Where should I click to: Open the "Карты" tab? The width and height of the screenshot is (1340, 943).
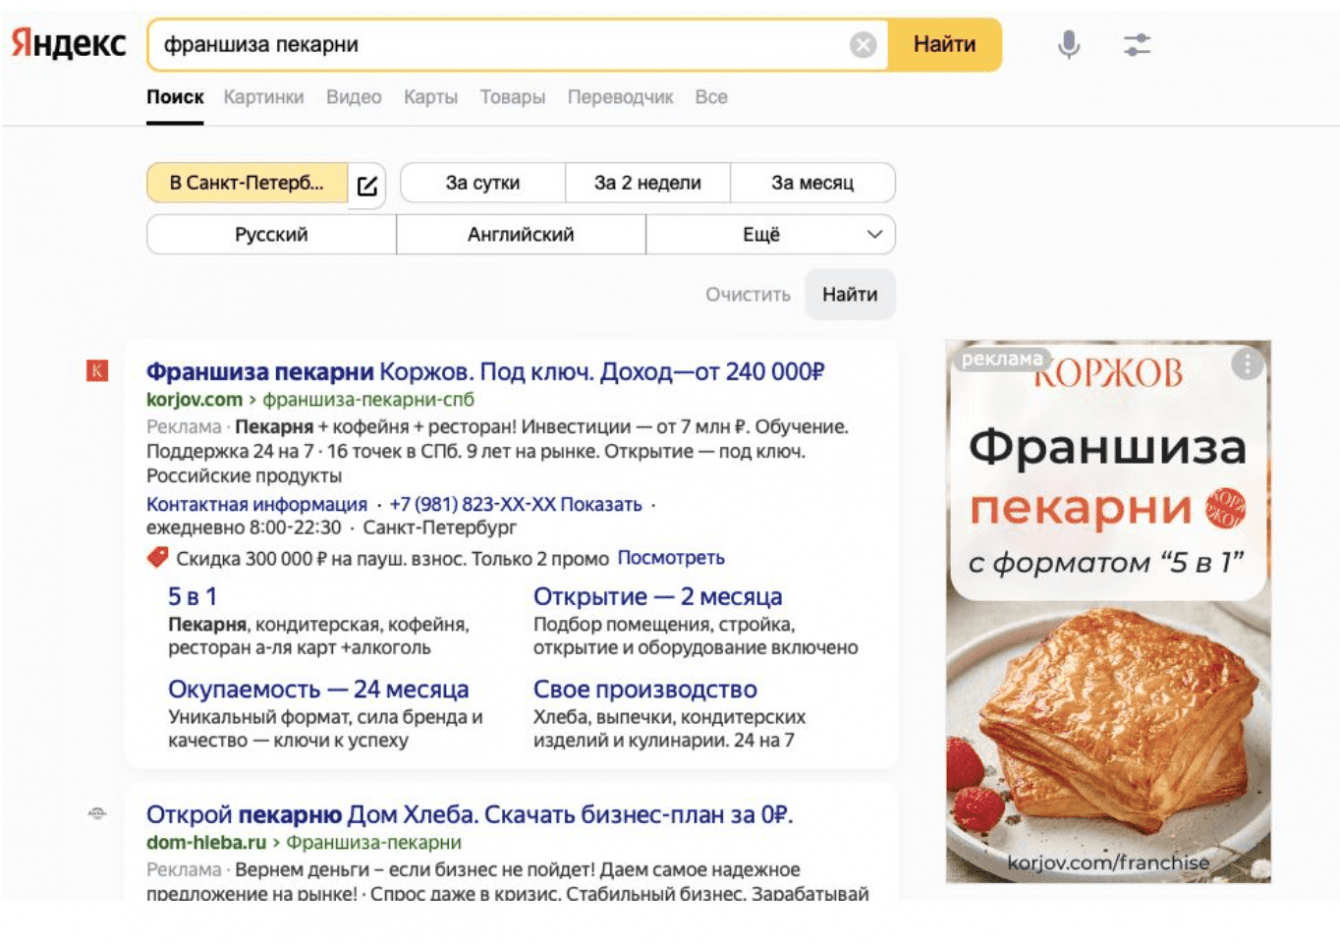click(x=430, y=97)
